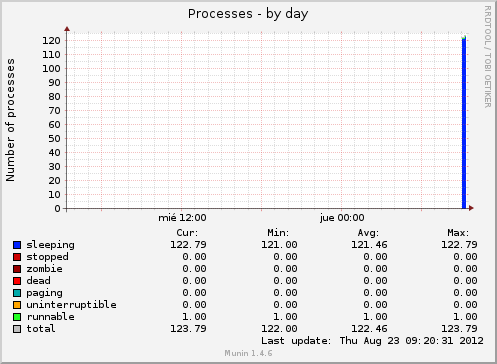Click the zombie legend color swatch
The width and height of the screenshot is (497, 364).
(x=17, y=269)
